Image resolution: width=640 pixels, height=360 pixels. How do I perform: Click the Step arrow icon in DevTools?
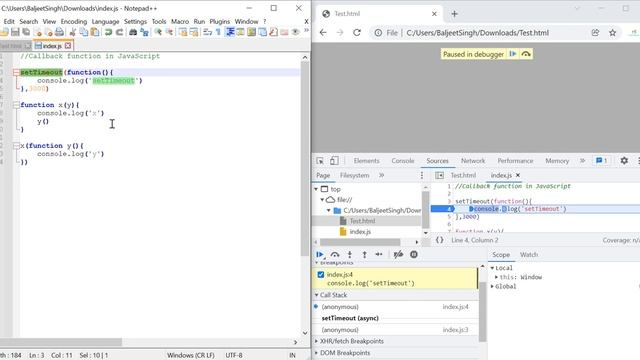pyautogui.click(x=379, y=254)
